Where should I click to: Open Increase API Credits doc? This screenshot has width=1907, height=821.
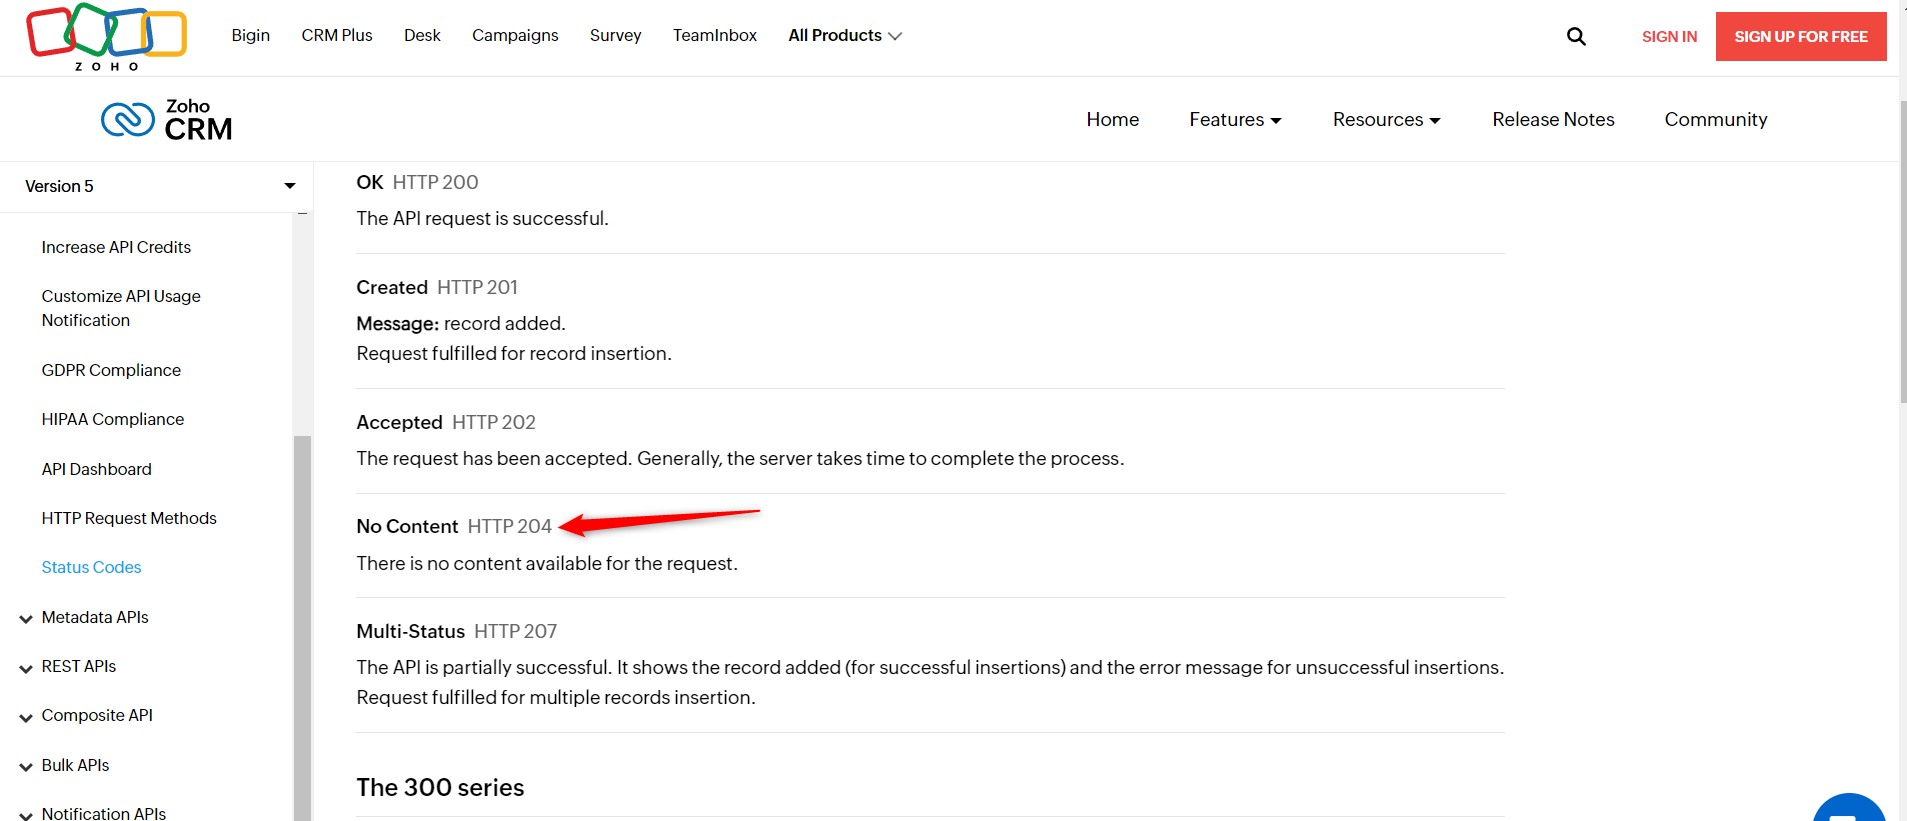pyautogui.click(x=116, y=248)
